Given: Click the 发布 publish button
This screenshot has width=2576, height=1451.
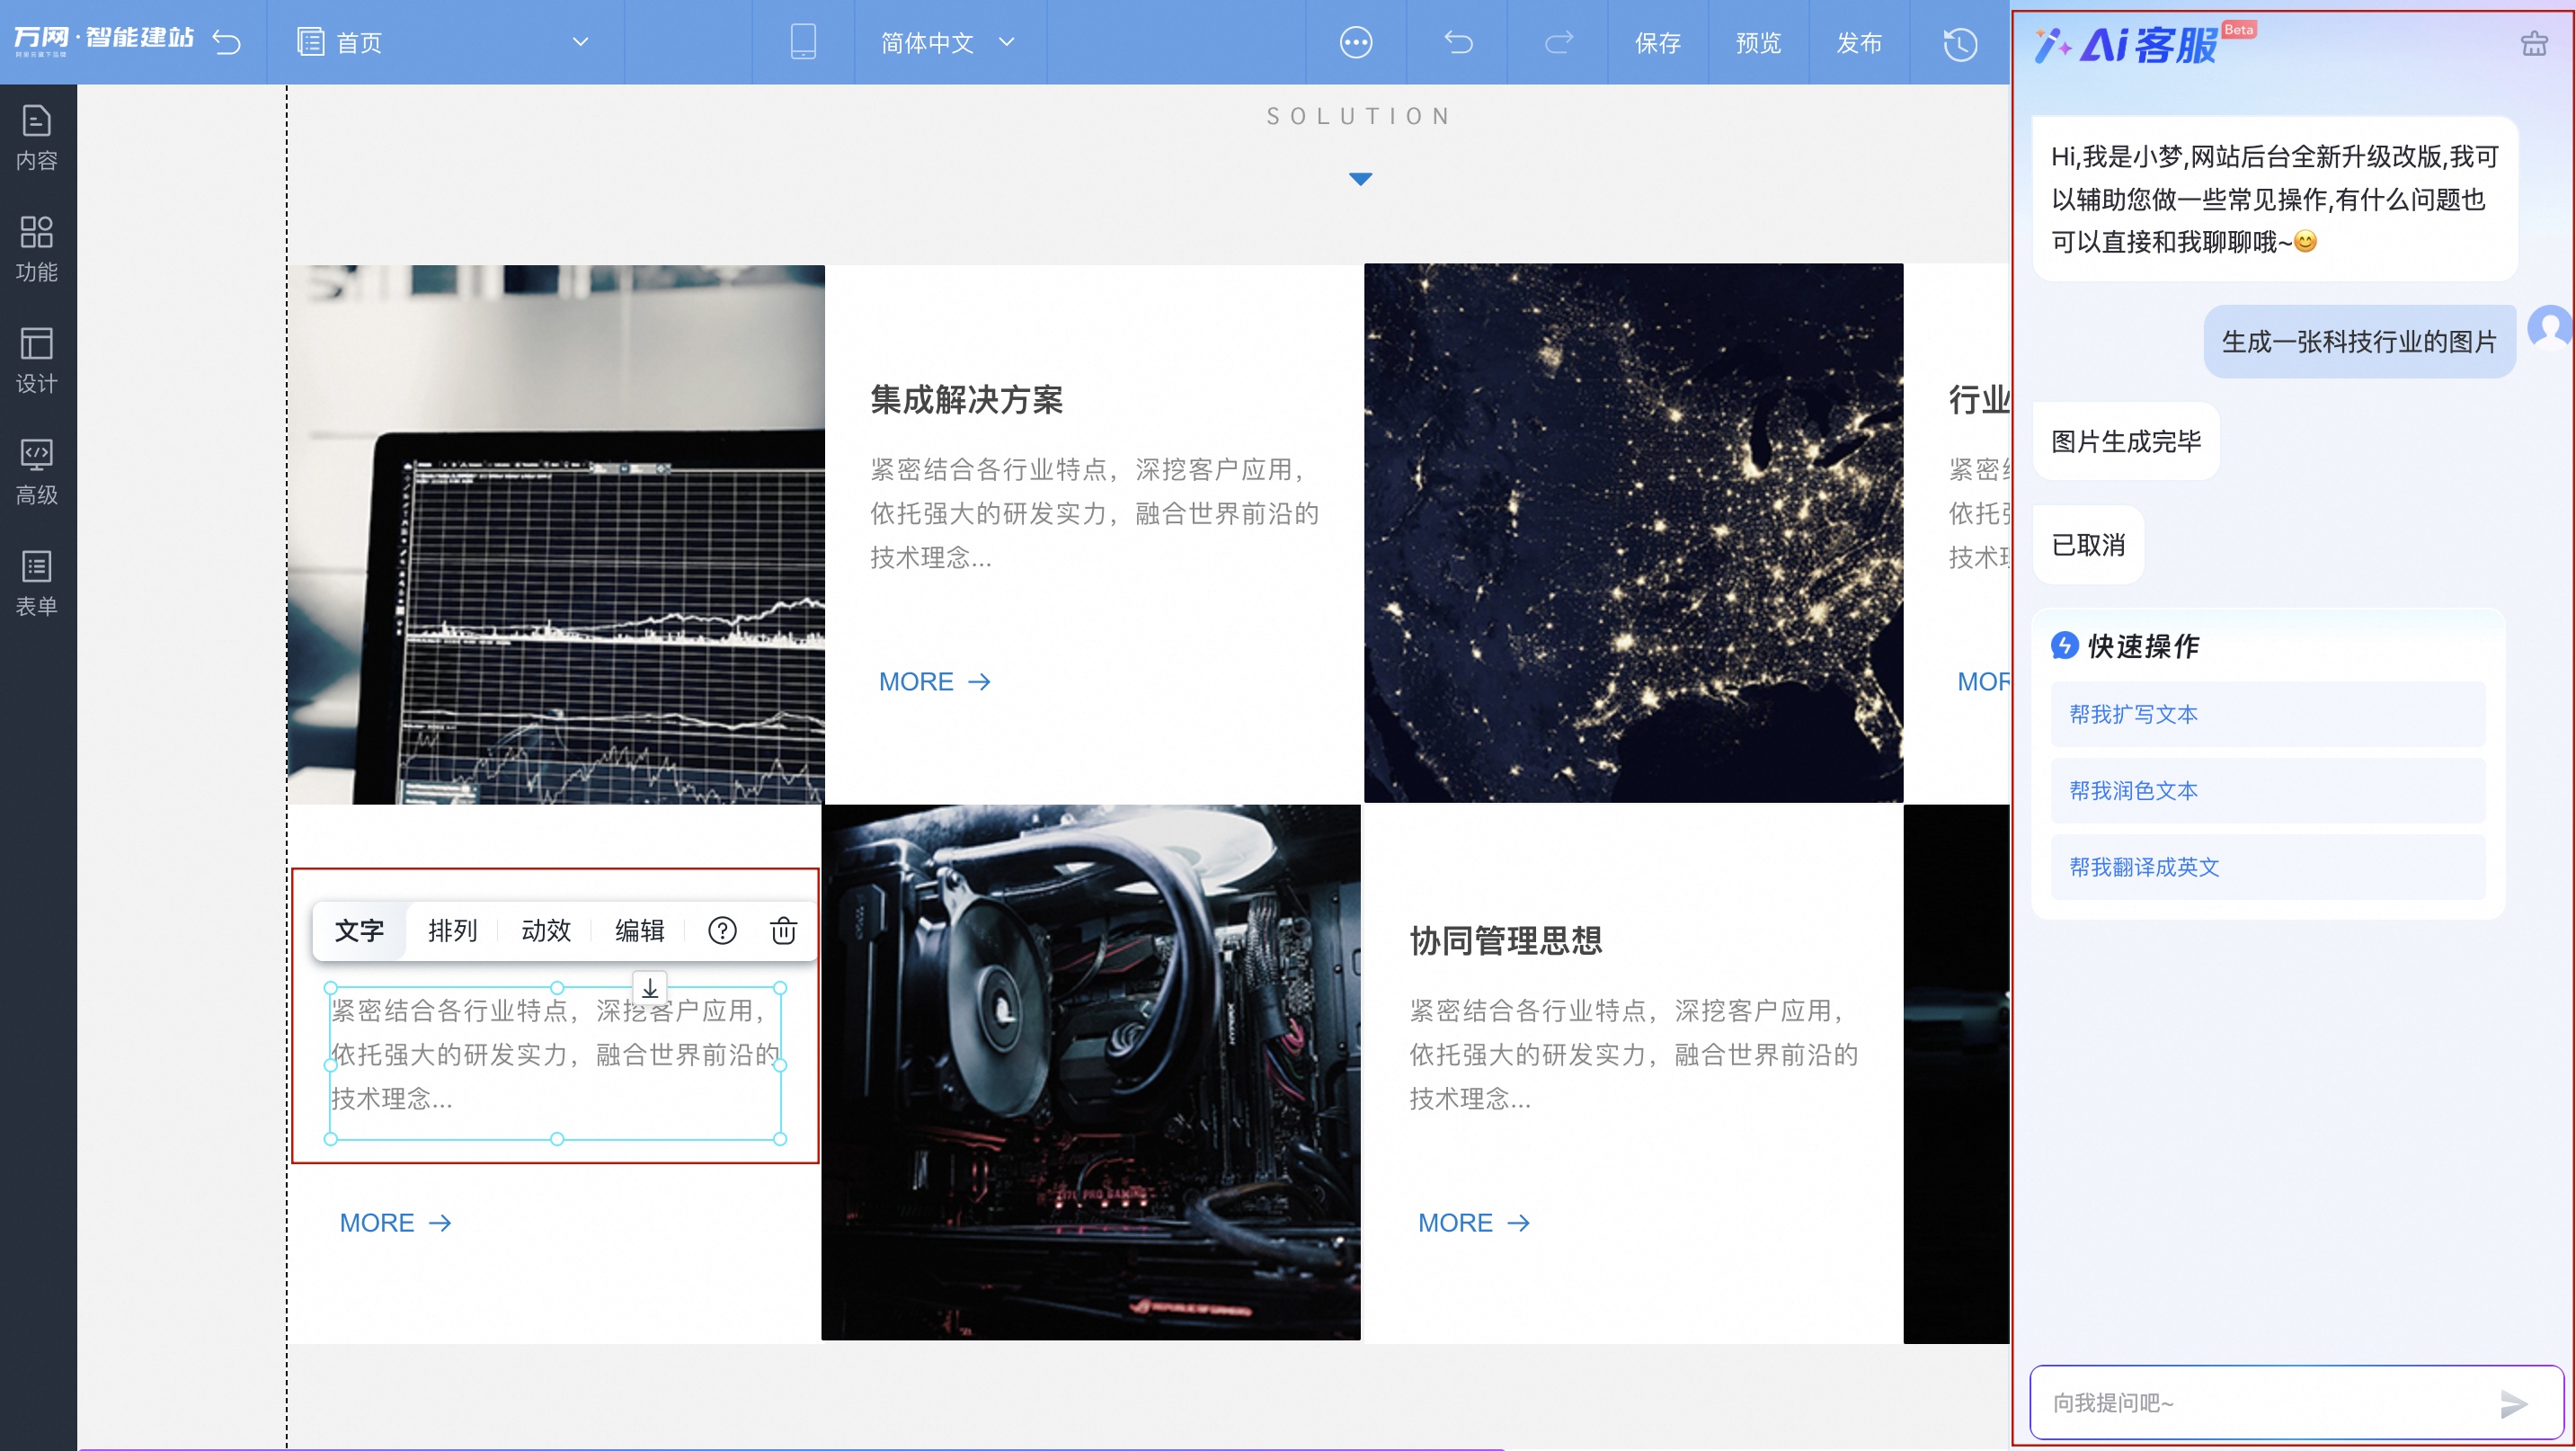Looking at the screenshot, I should click(1859, 43).
